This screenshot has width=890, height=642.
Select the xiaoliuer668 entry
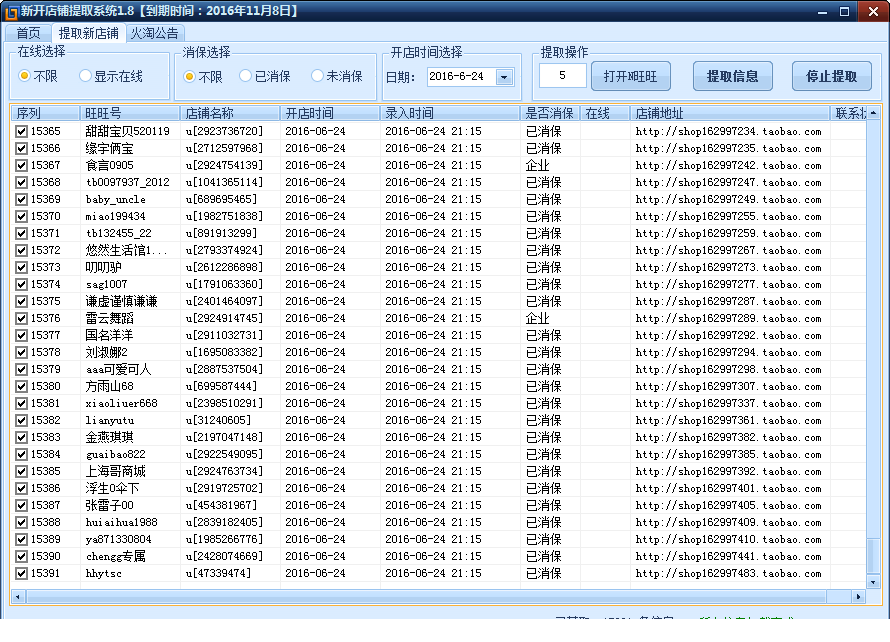click(121, 404)
